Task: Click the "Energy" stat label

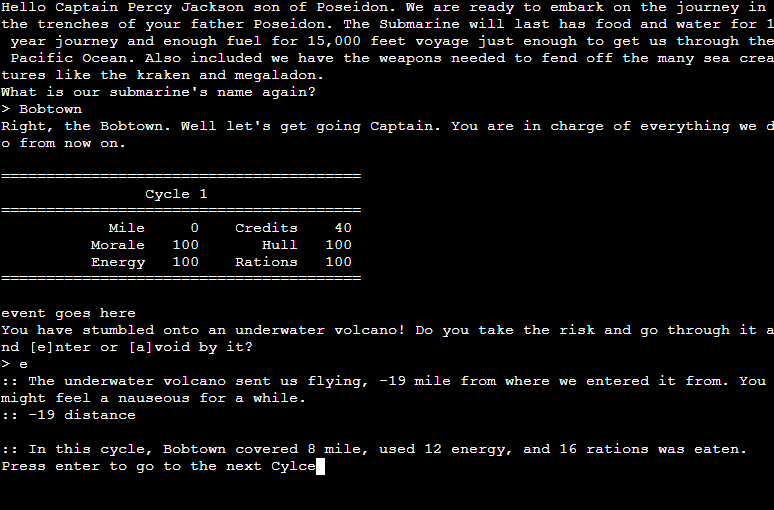Action: [117, 262]
